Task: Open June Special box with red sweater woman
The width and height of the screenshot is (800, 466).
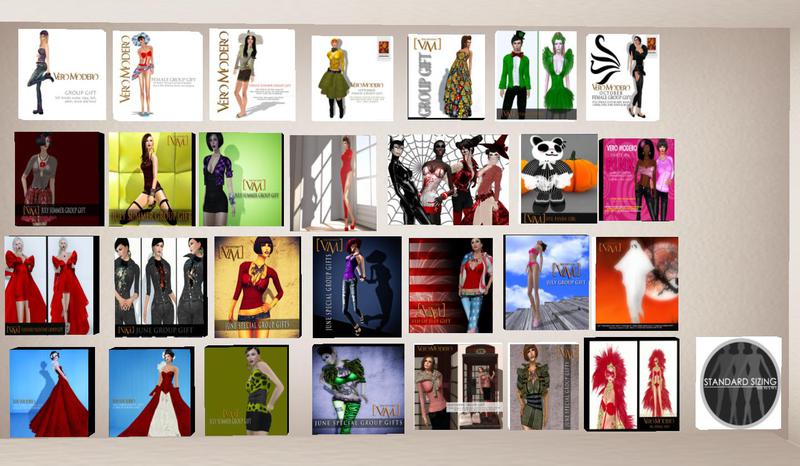Action: point(258,287)
